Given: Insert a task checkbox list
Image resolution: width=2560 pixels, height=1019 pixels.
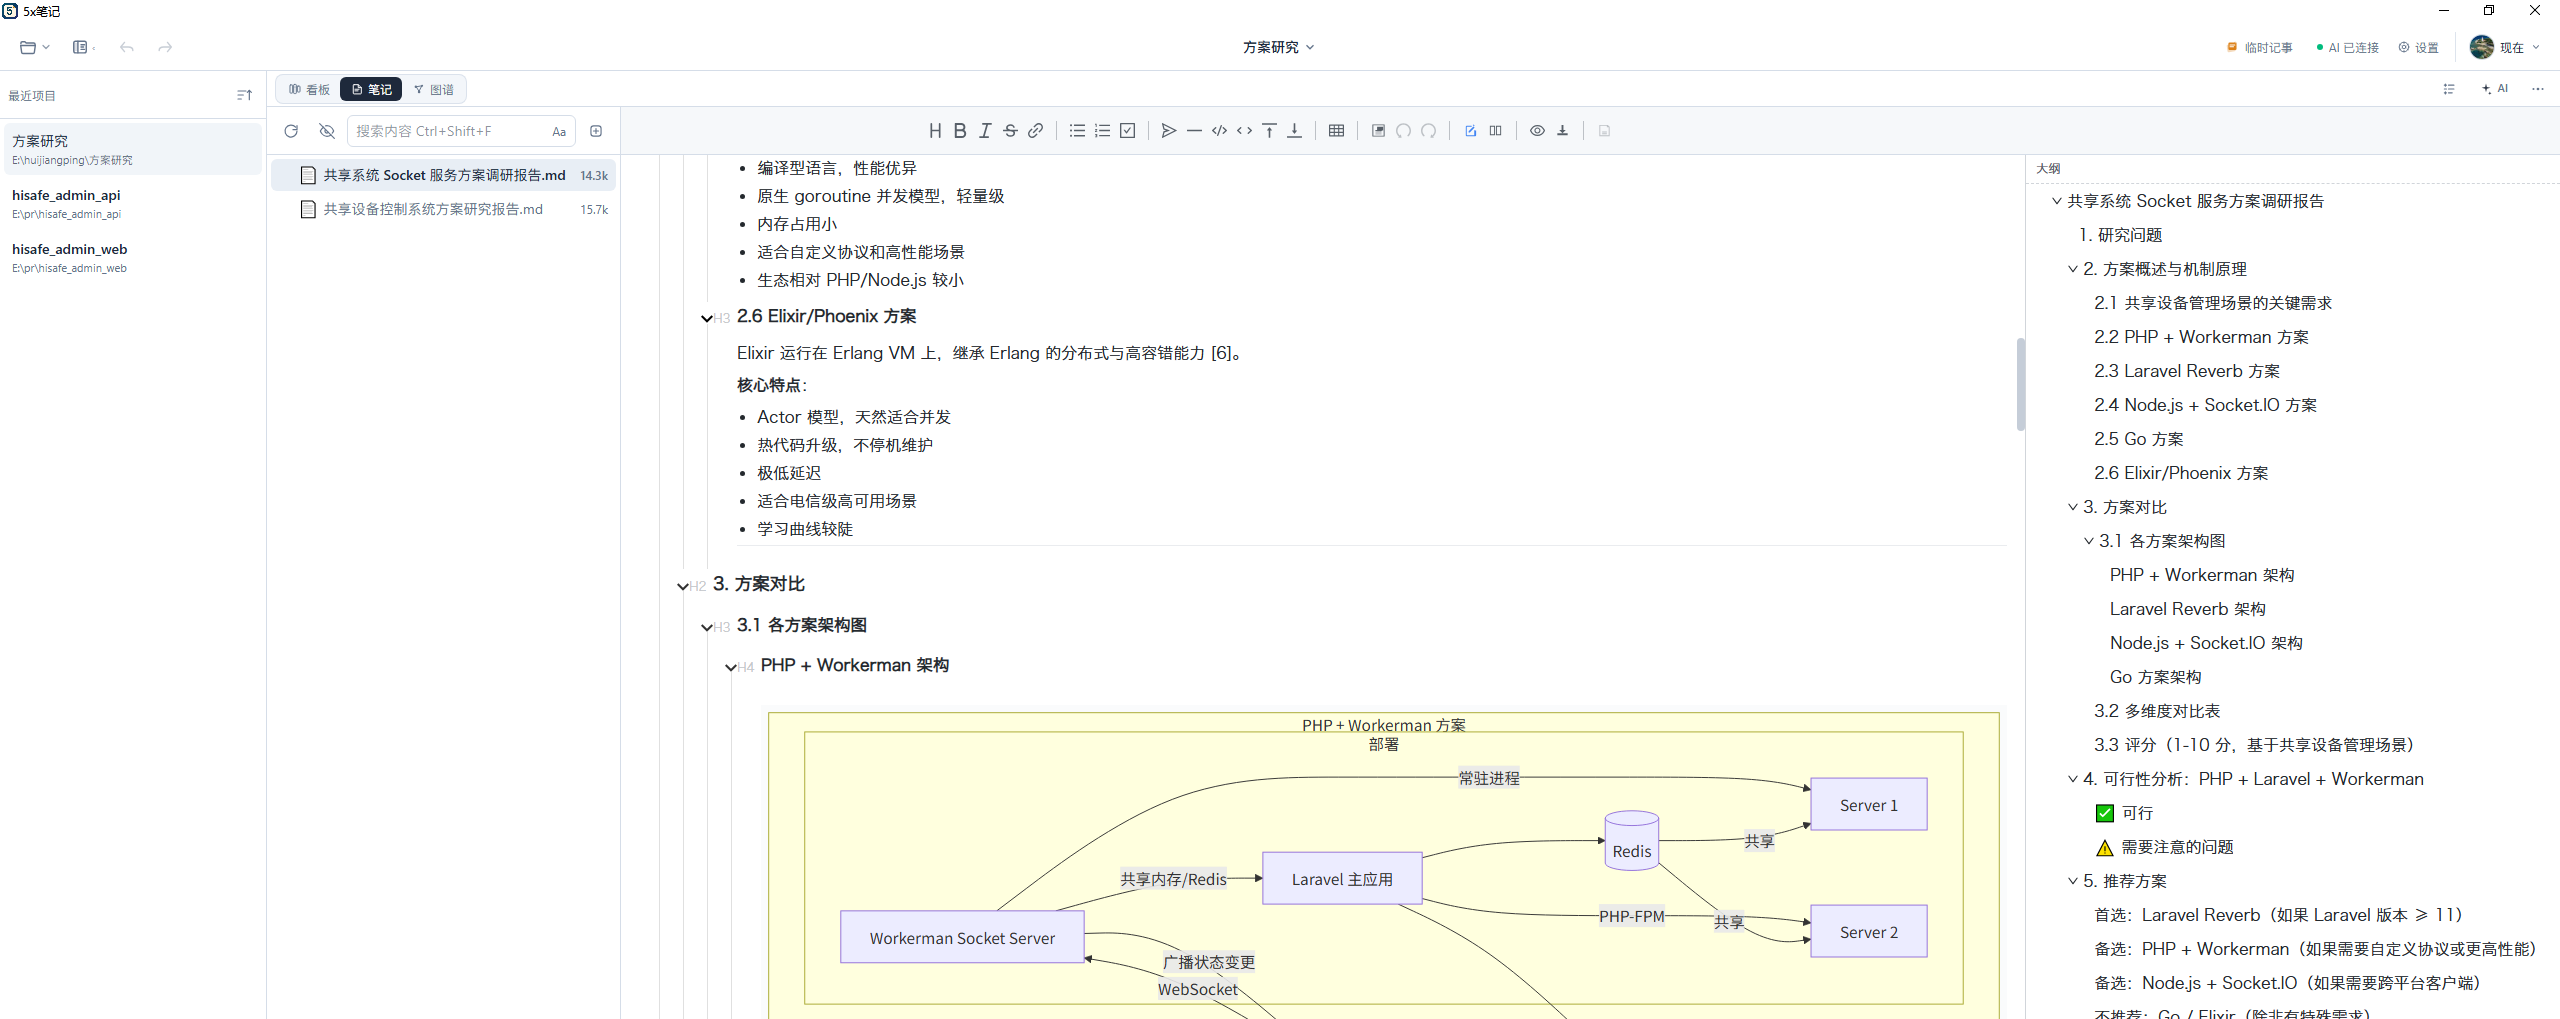Looking at the screenshot, I should [1128, 131].
